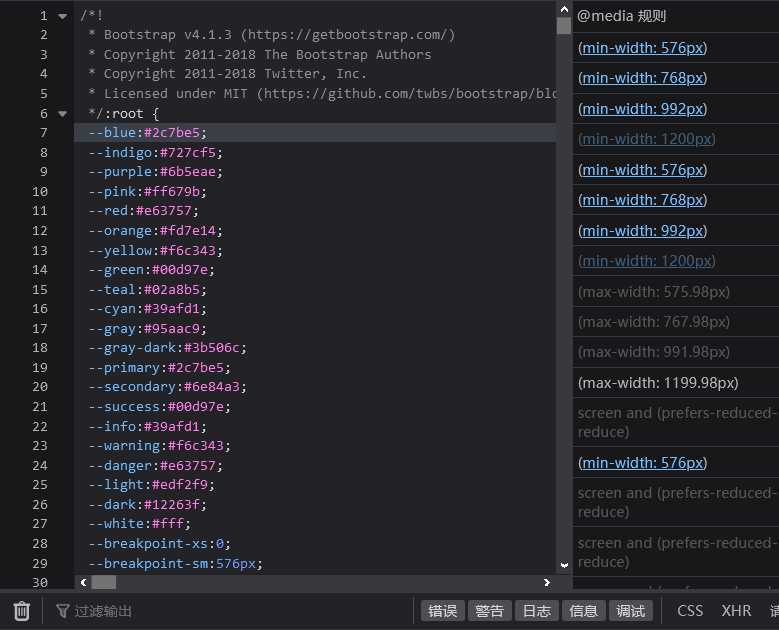Click the filter funnel icon
The height and width of the screenshot is (630, 779).
tap(62, 611)
